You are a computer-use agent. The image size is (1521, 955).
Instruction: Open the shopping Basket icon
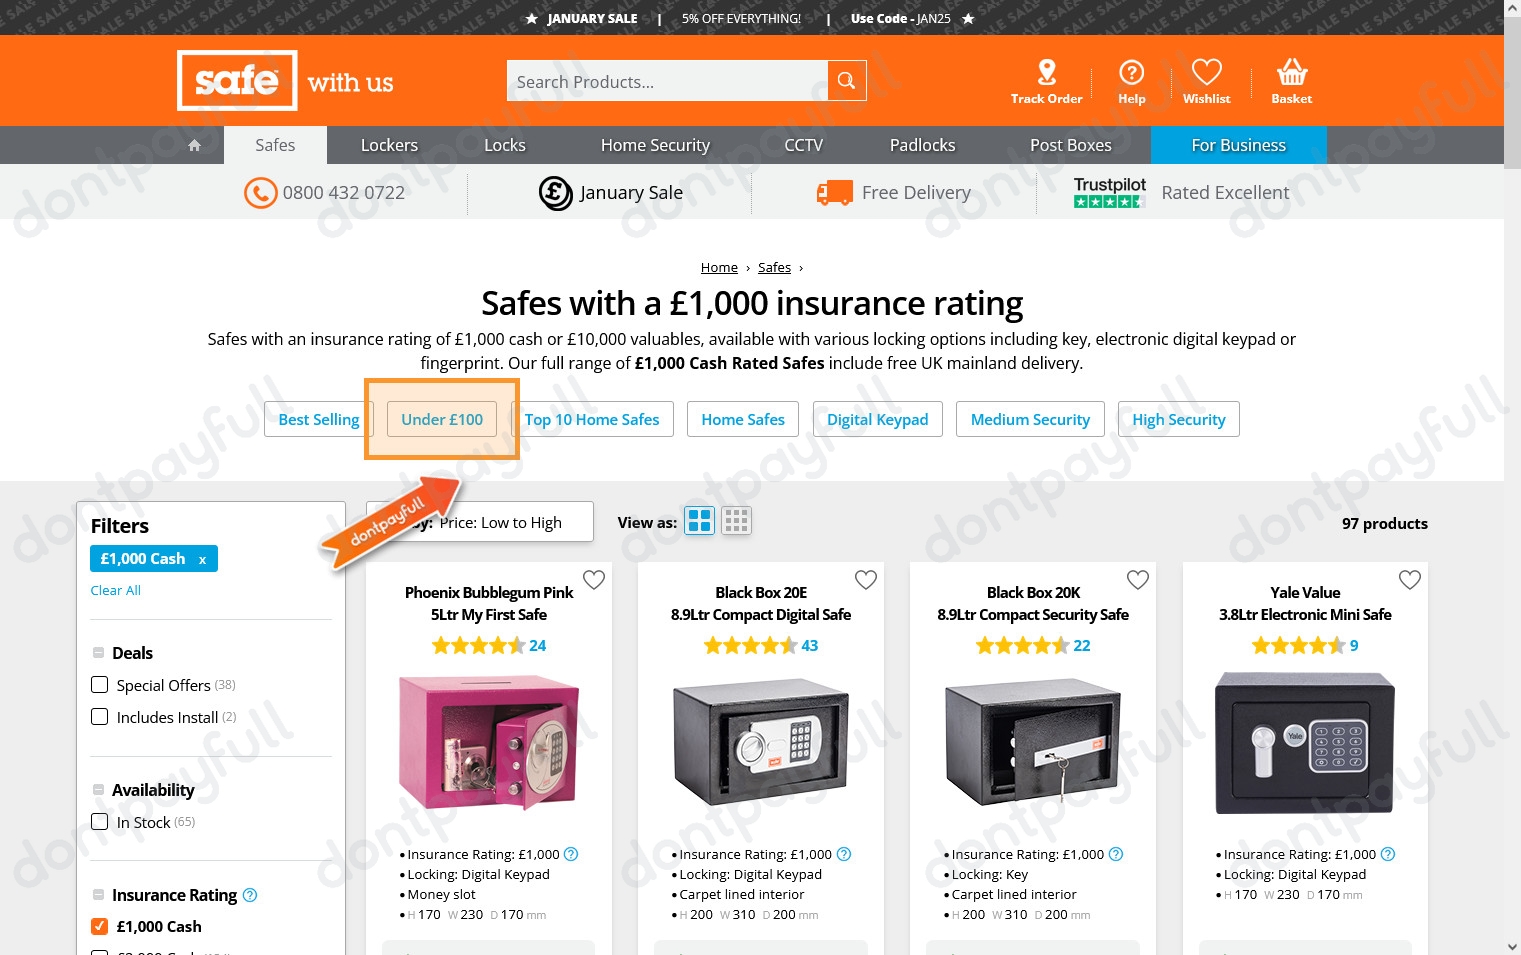pyautogui.click(x=1291, y=72)
